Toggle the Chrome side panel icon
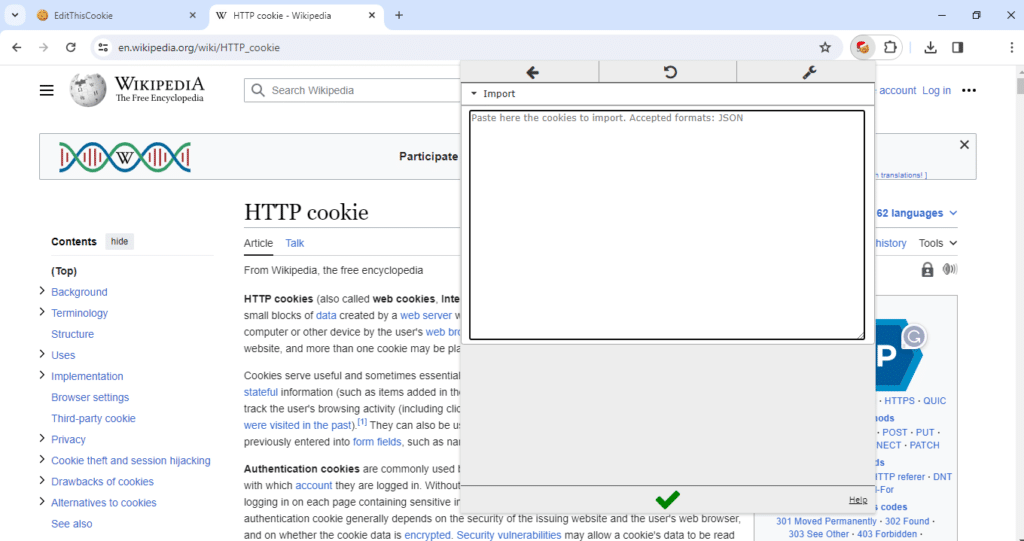Image resolution: width=1024 pixels, height=541 pixels. click(957, 47)
